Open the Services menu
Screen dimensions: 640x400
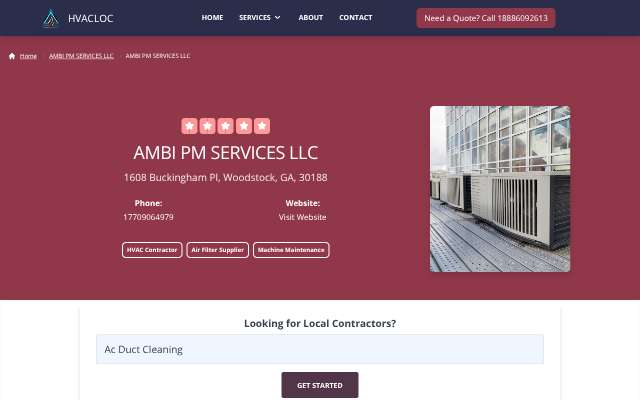[x=255, y=18]
